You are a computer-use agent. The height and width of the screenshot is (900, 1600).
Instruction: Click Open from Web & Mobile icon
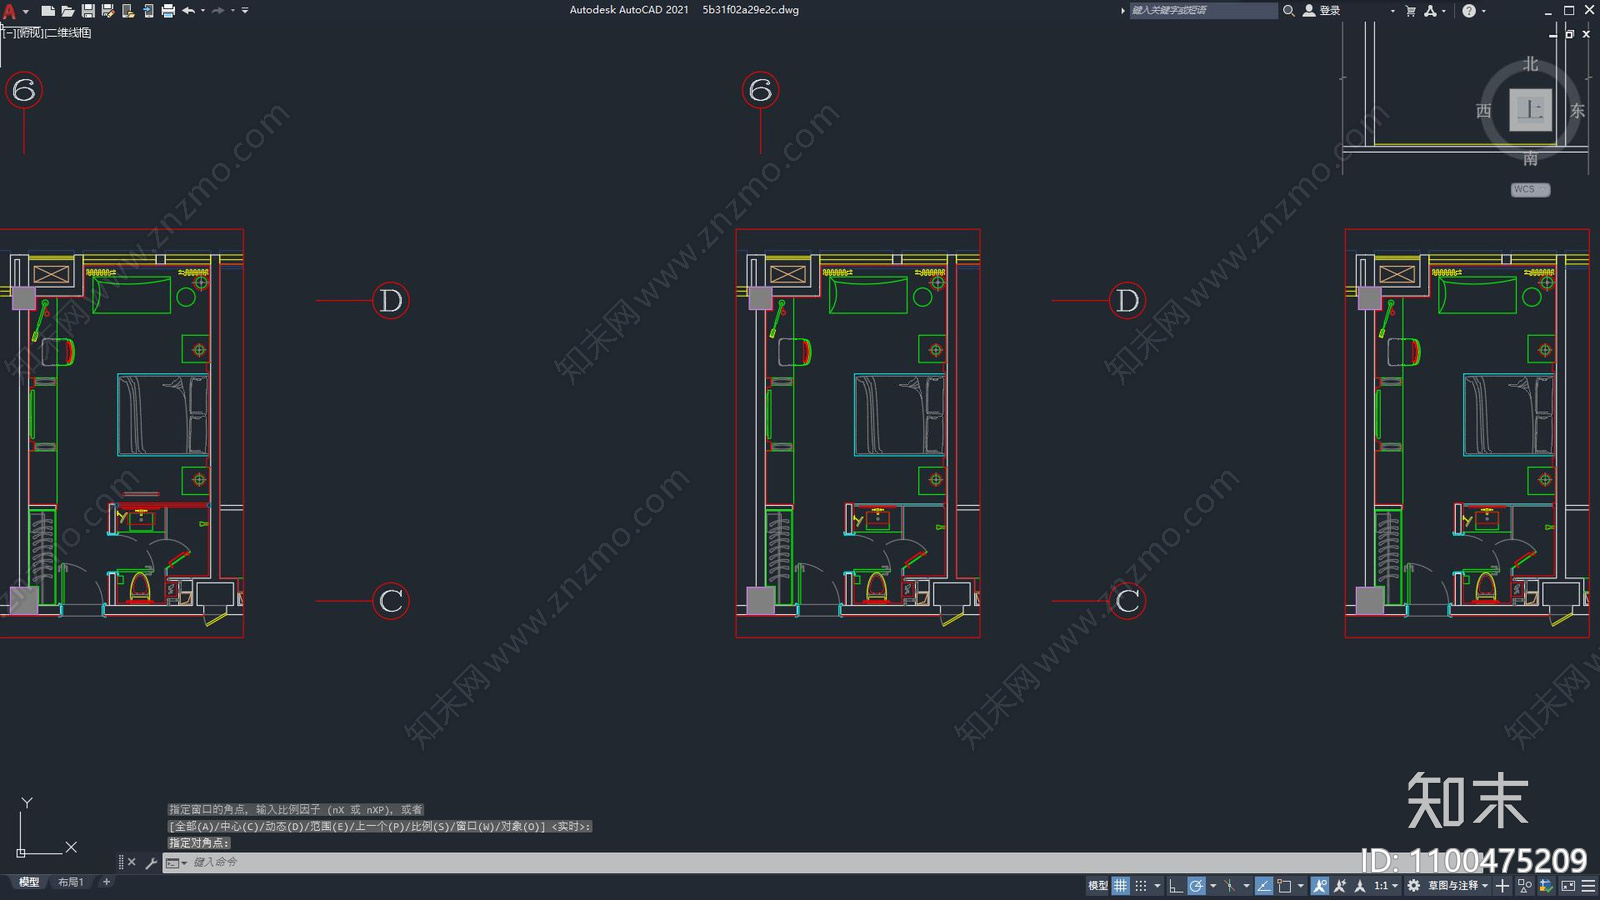click(x=128, y=11)
